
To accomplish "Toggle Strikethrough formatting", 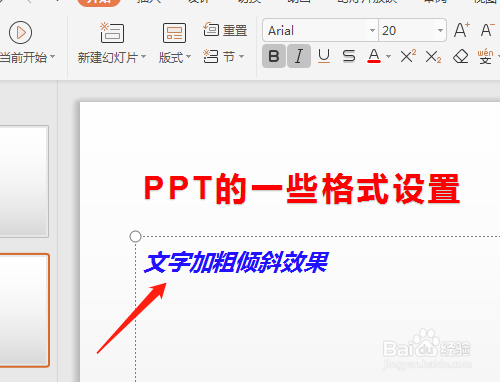I will [349, 56].
